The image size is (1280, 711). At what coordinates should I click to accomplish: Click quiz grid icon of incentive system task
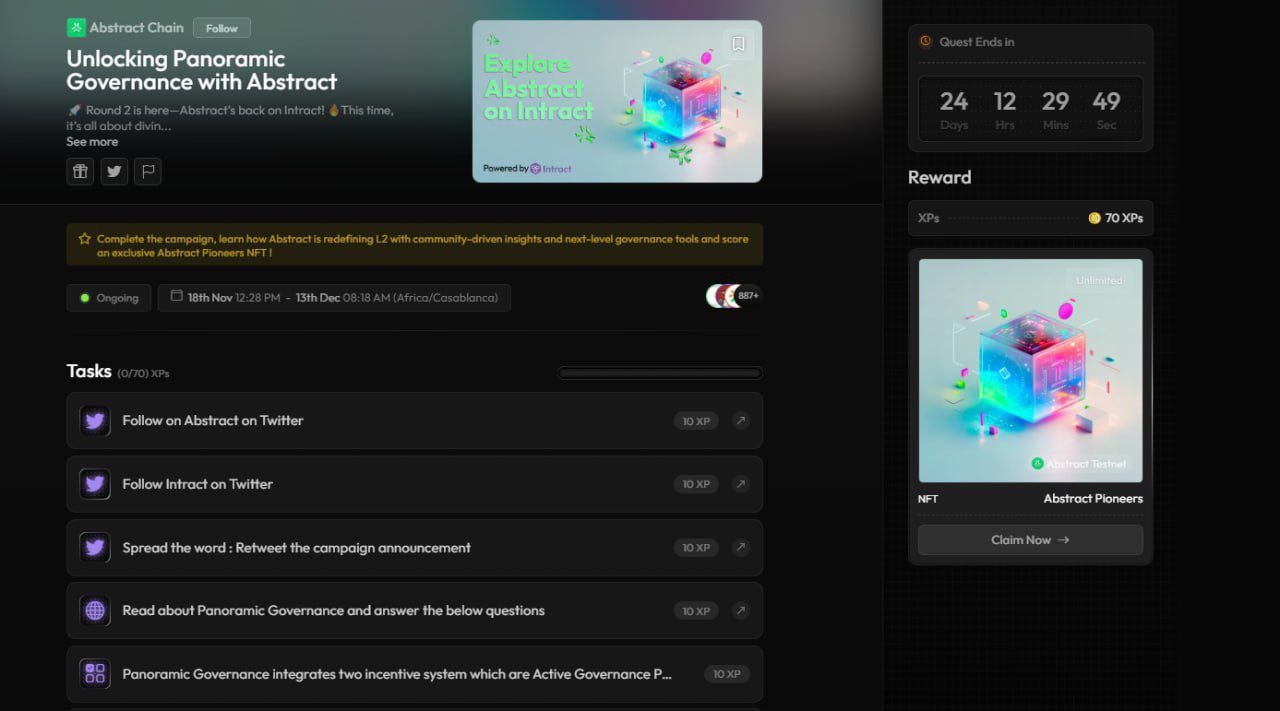[95, 674]
